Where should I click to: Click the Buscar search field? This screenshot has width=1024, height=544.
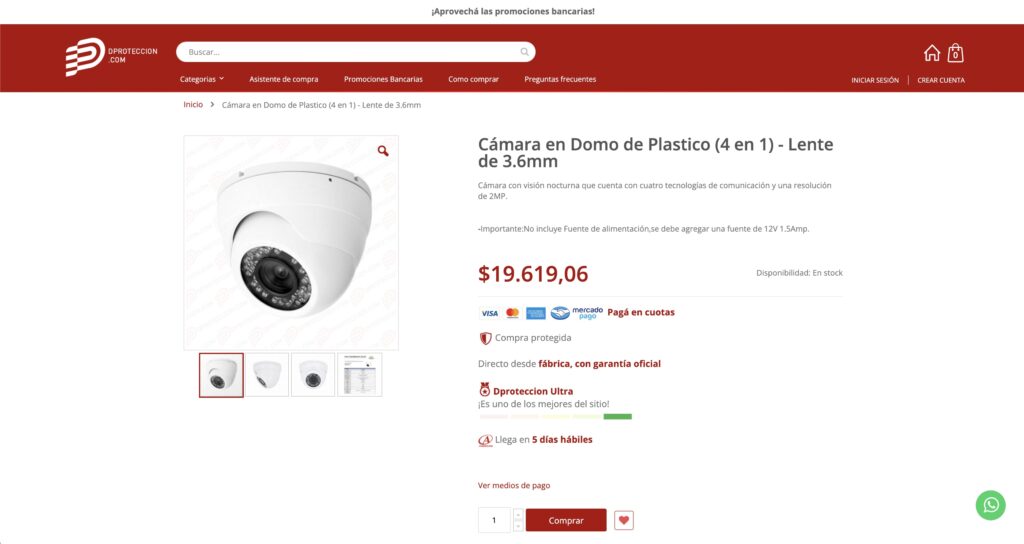[x=350, y=52]
